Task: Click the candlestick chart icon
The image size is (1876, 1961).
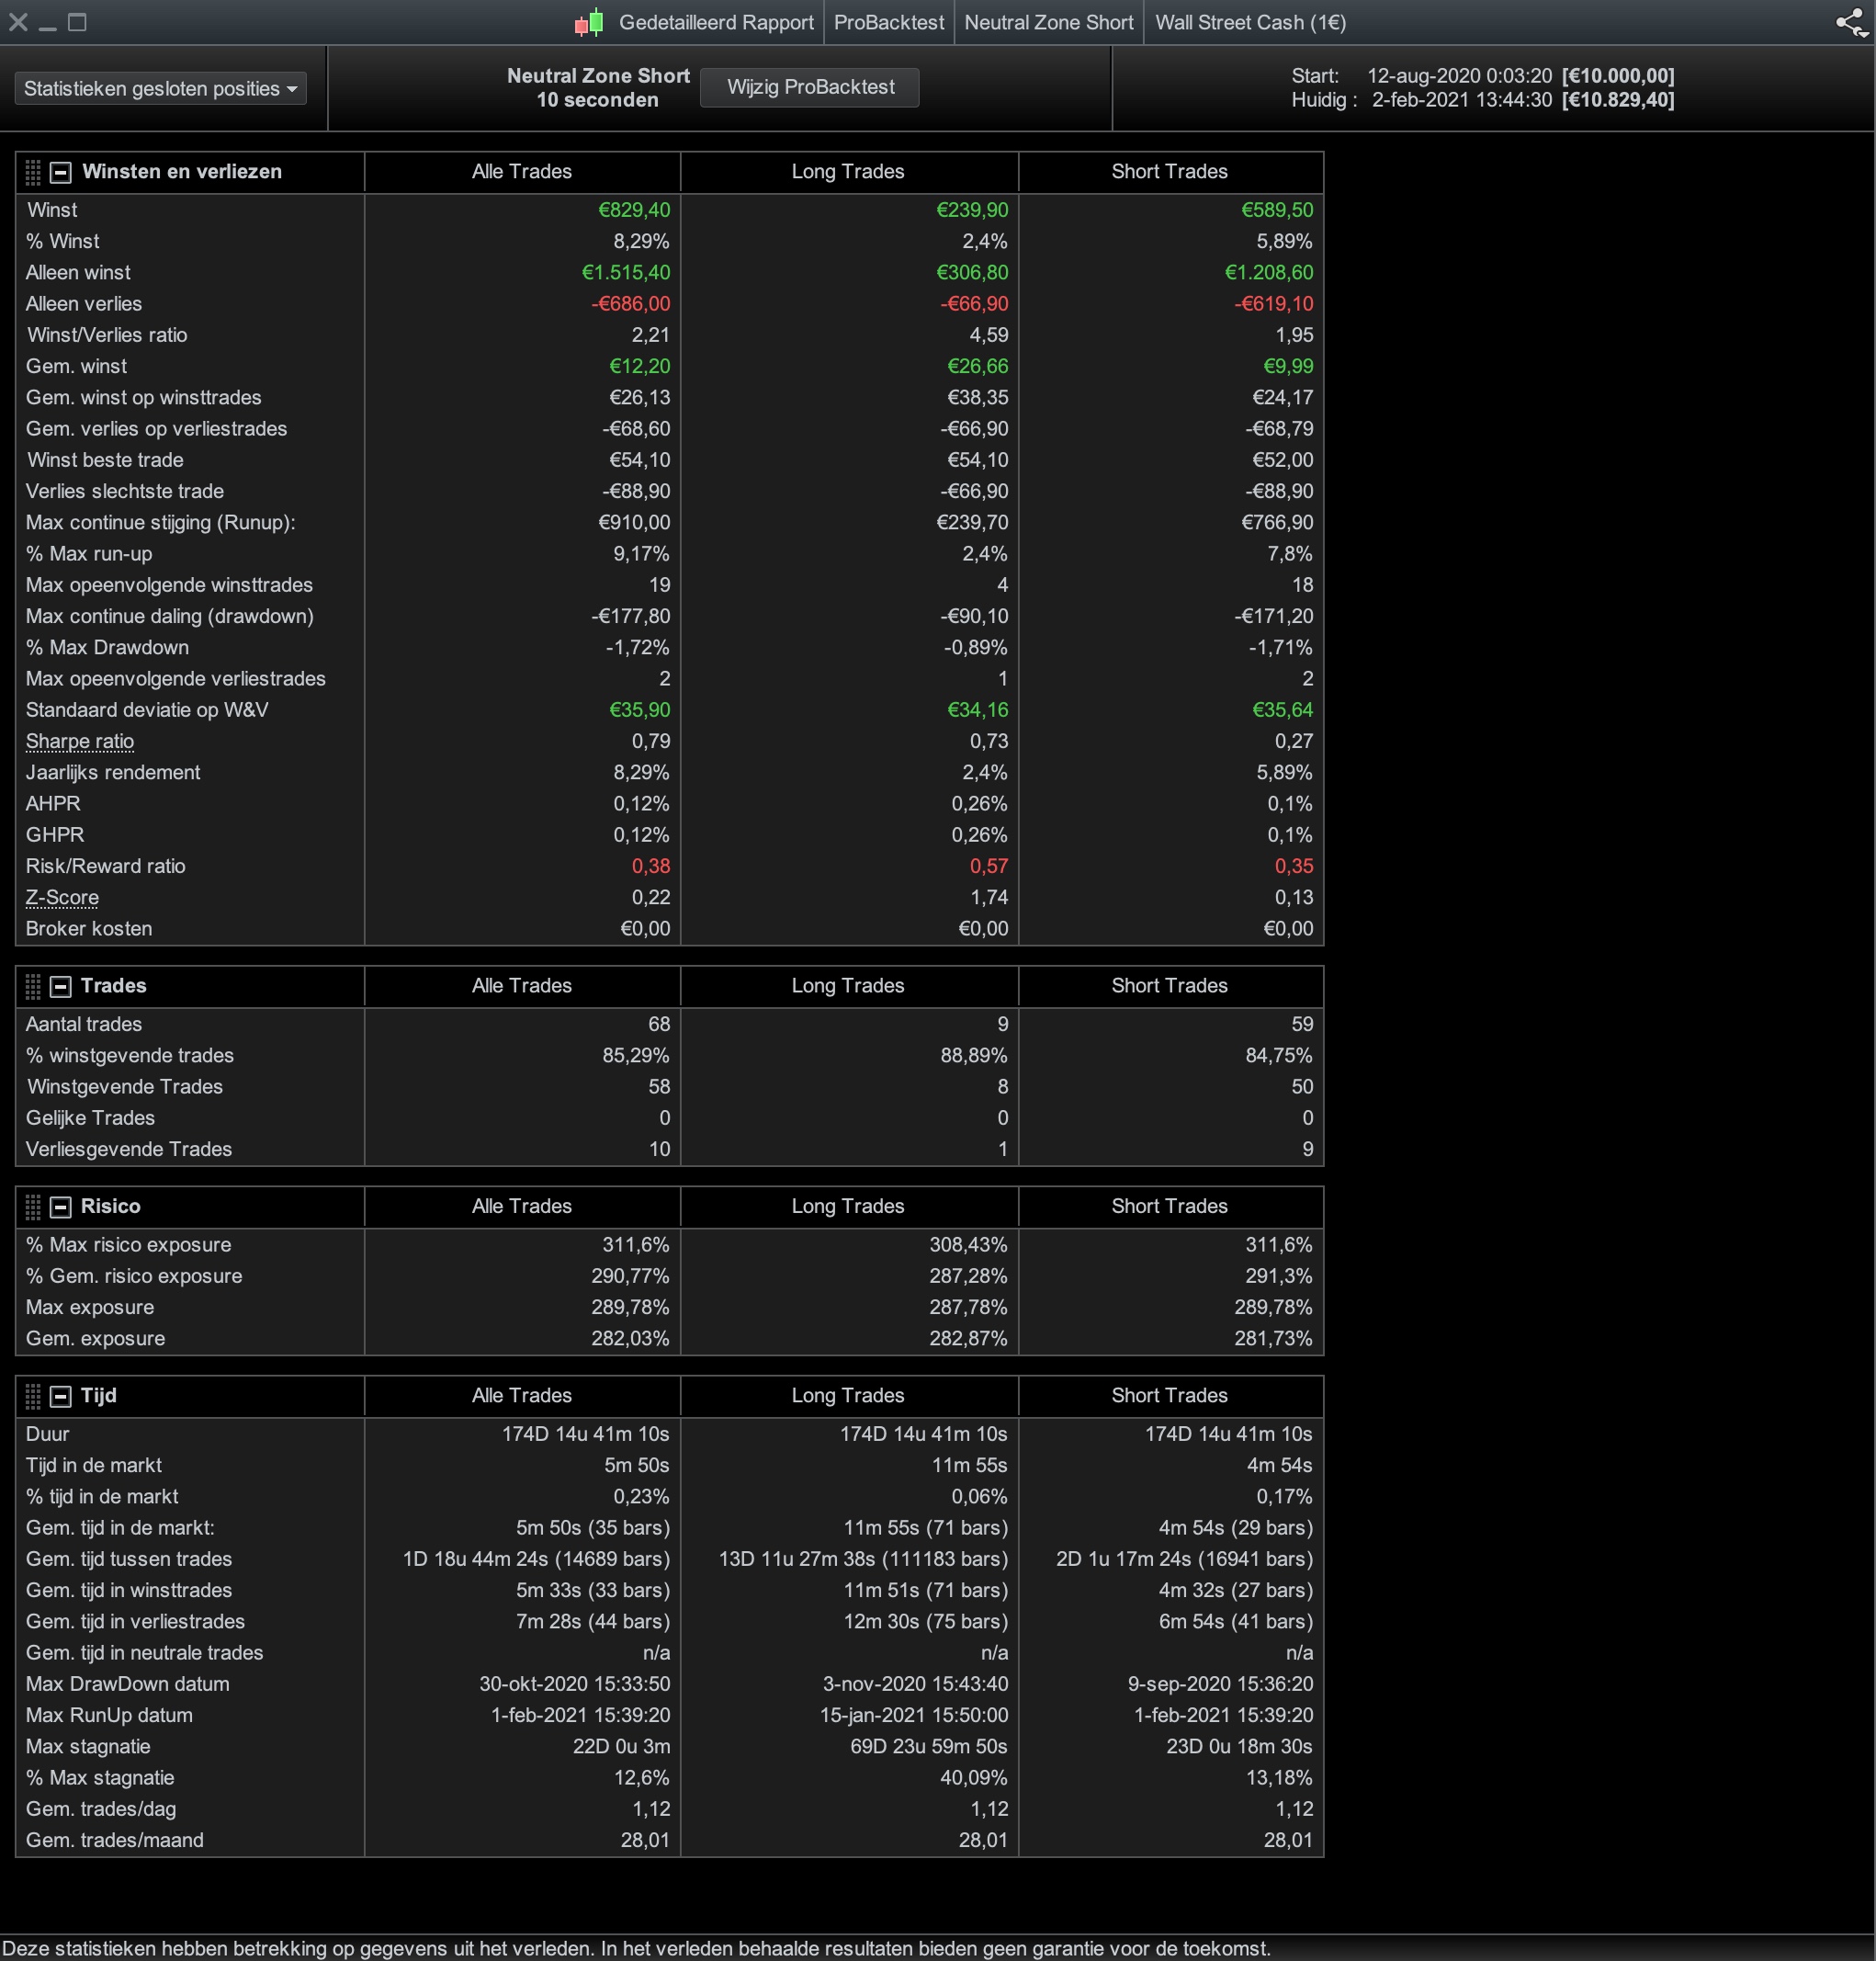Action: pyautogui.click(x=589, y=22)
